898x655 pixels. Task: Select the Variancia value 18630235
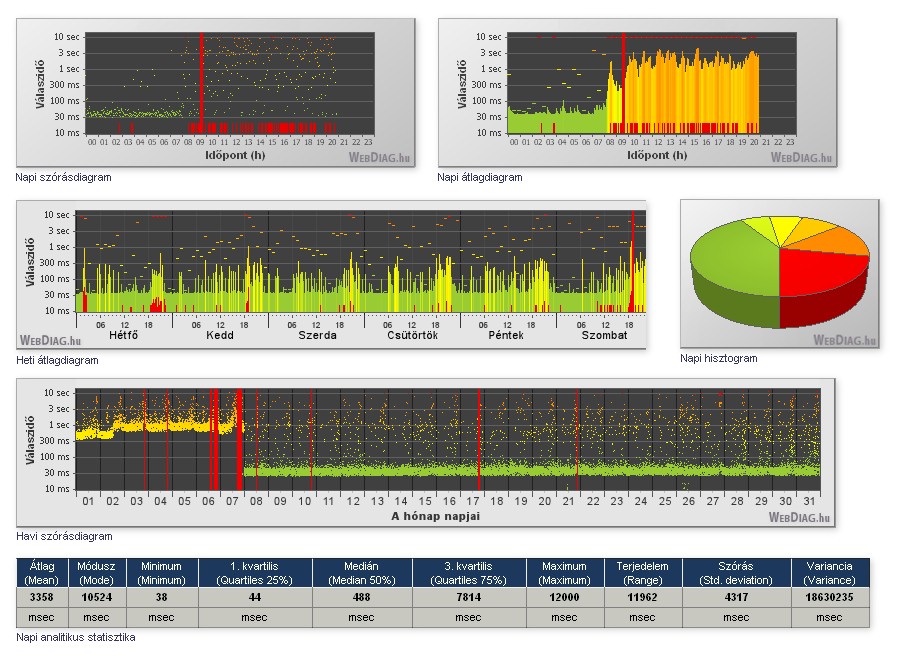click(x=828, y=596)
